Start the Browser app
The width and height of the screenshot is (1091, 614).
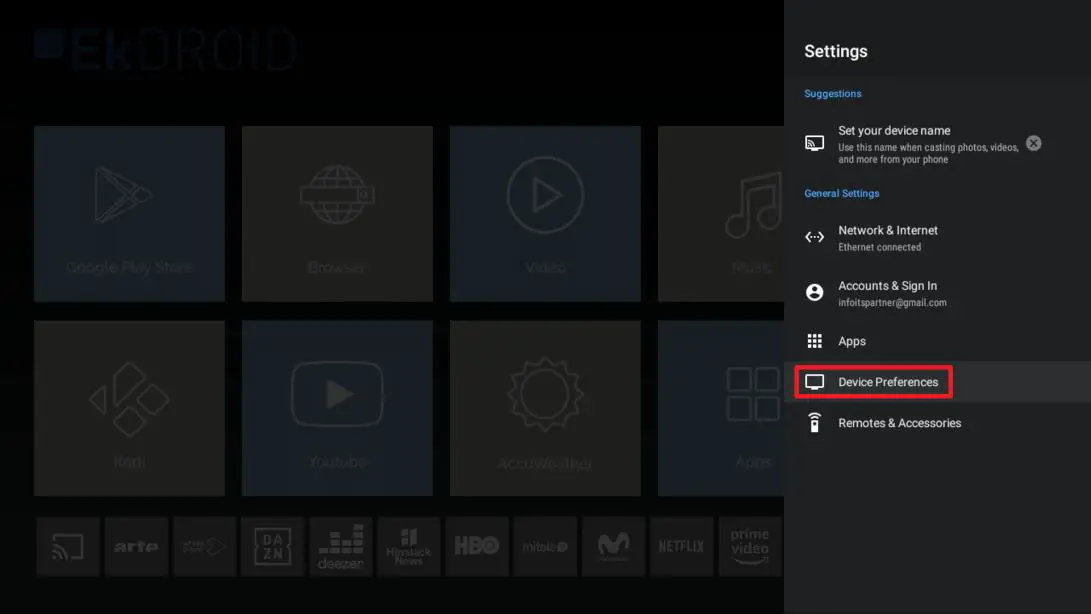337,213
